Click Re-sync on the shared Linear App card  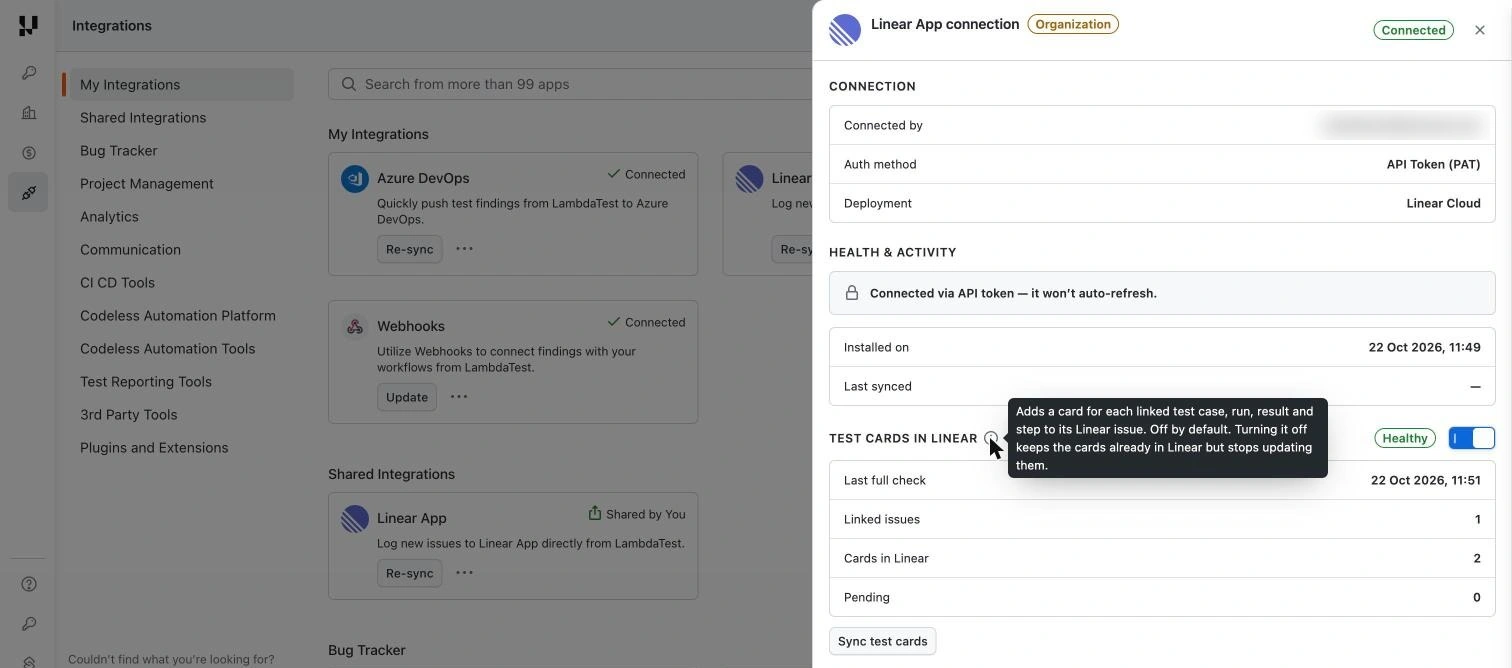(409, 573)
